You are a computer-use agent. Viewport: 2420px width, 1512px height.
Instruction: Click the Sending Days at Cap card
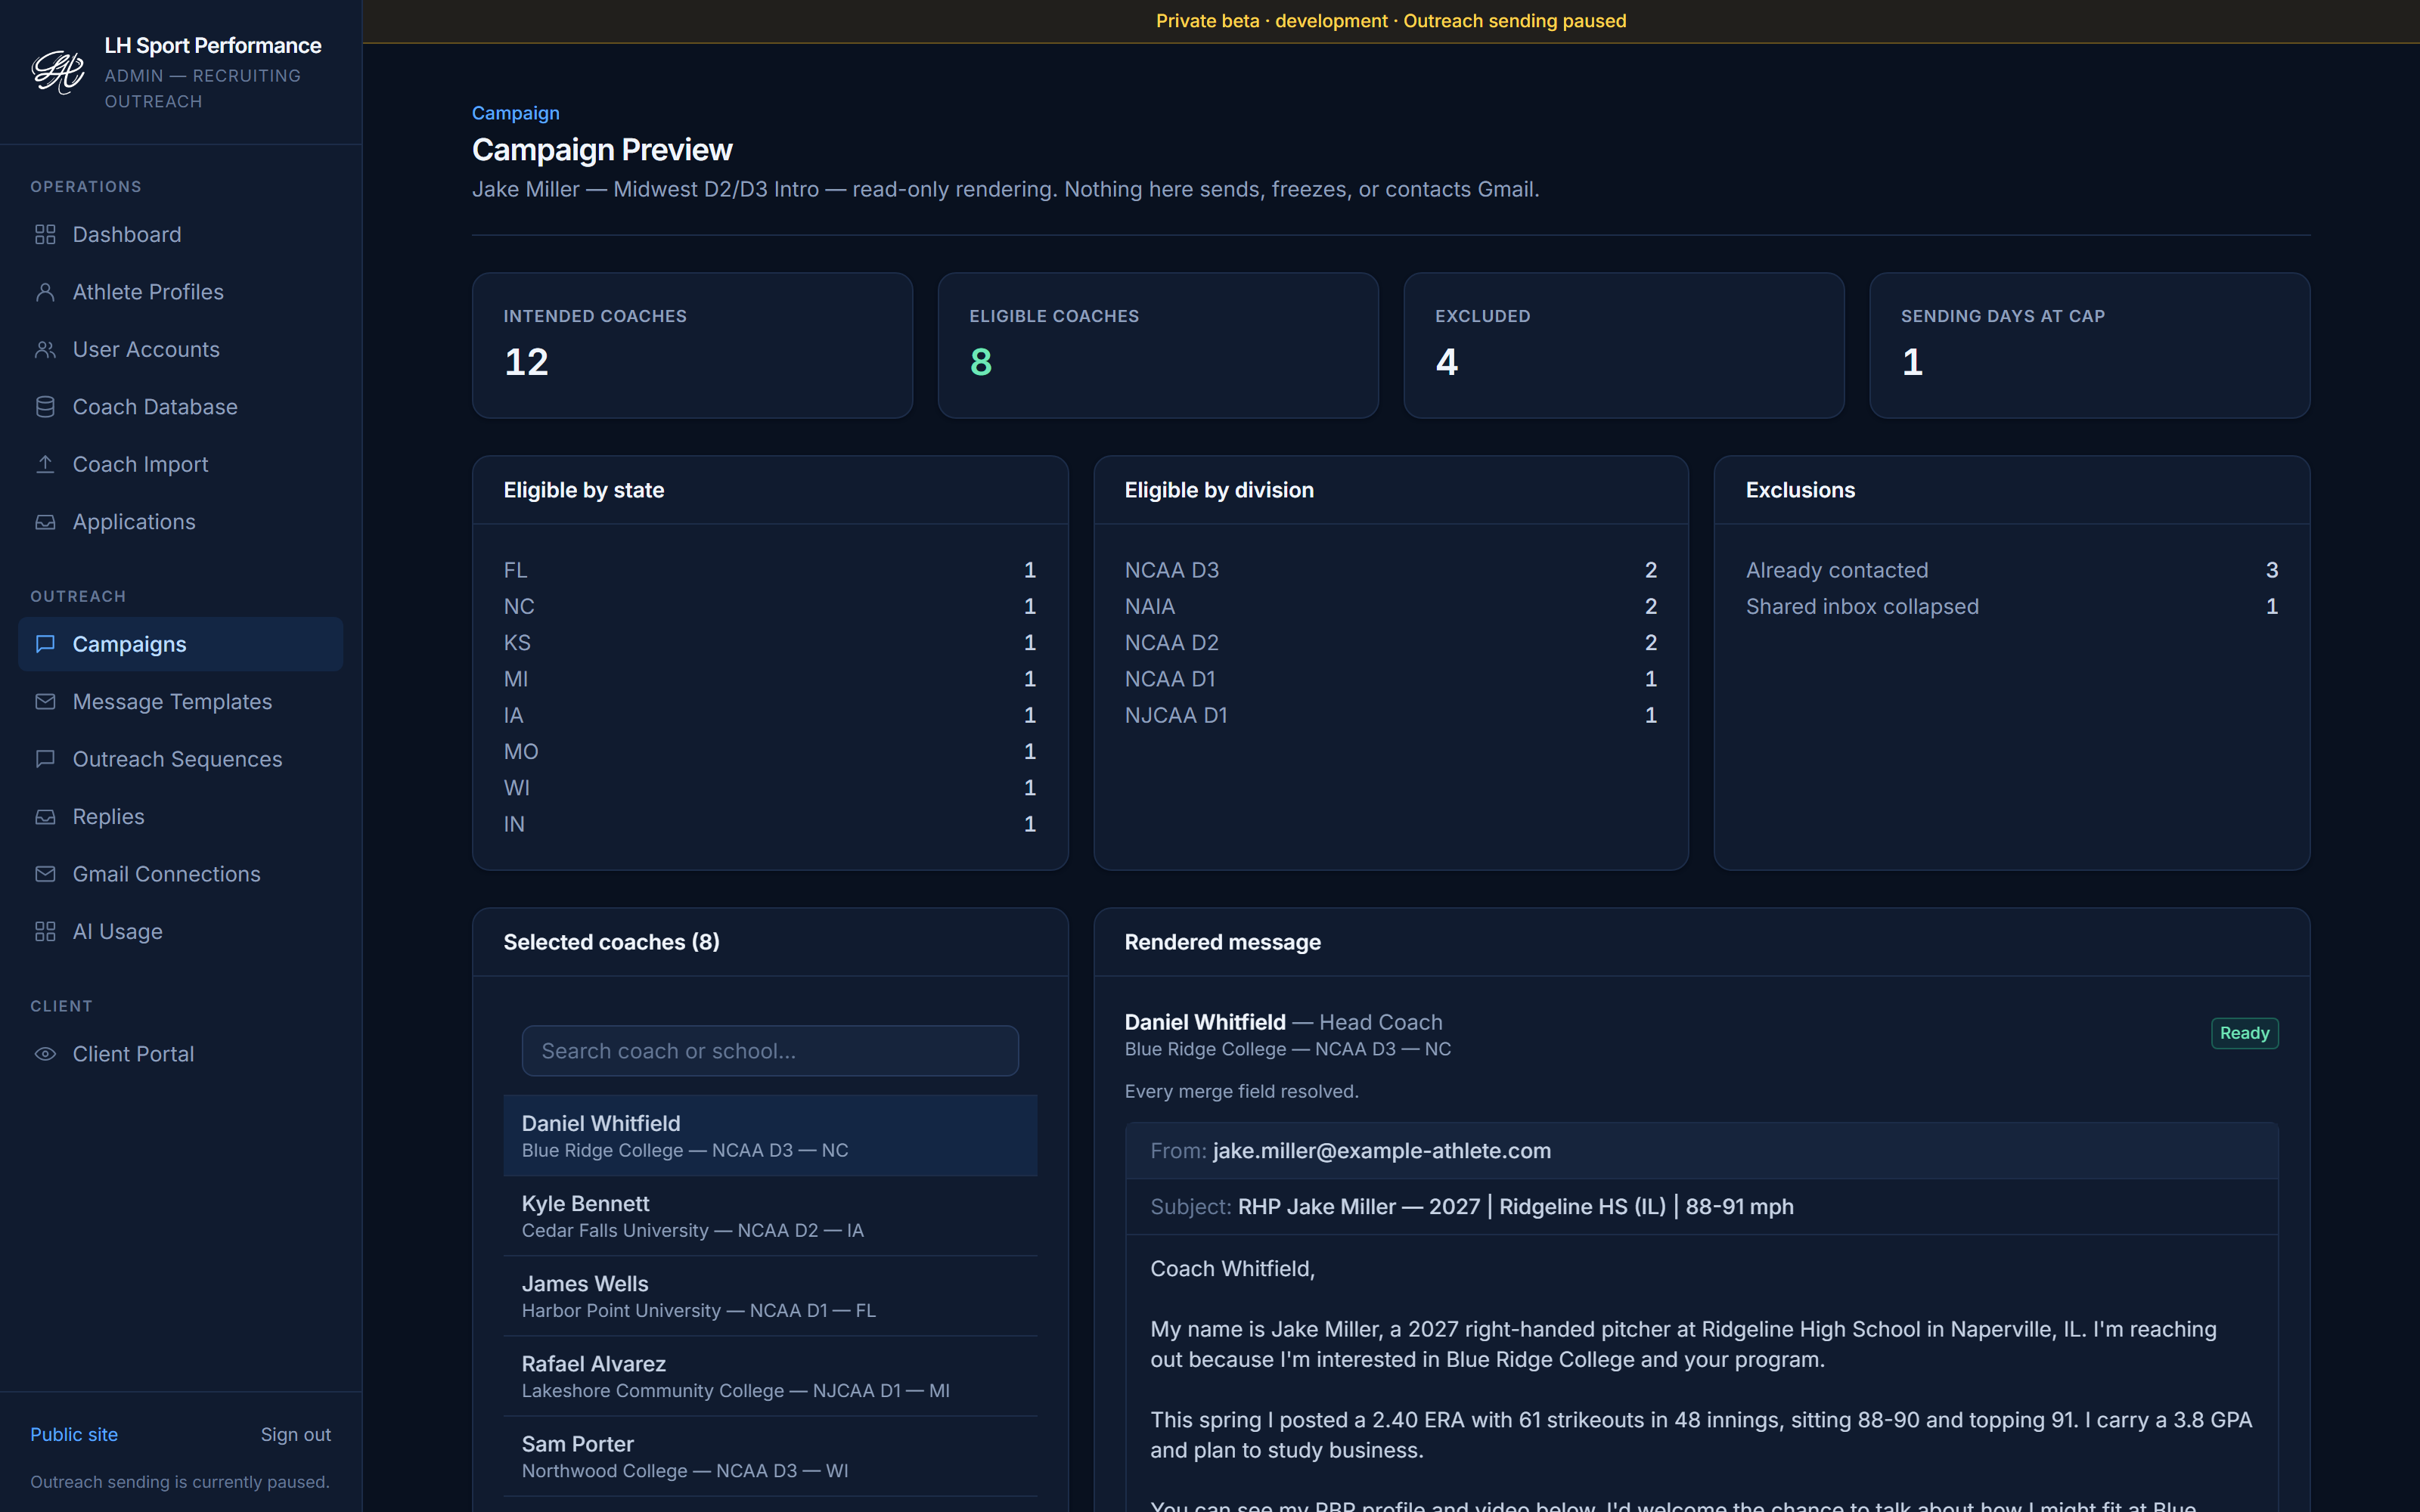click(x=2090, y=345)
